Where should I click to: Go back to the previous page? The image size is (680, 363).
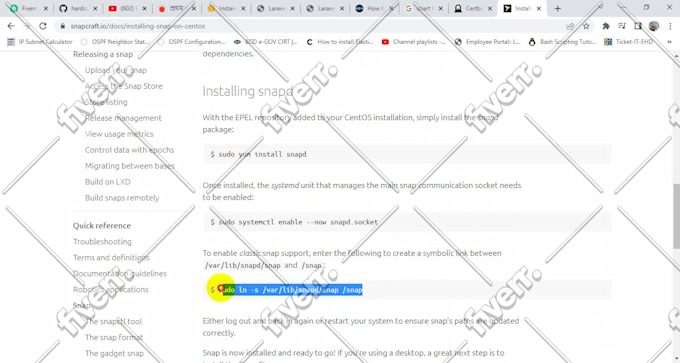[x=11, y=26]
